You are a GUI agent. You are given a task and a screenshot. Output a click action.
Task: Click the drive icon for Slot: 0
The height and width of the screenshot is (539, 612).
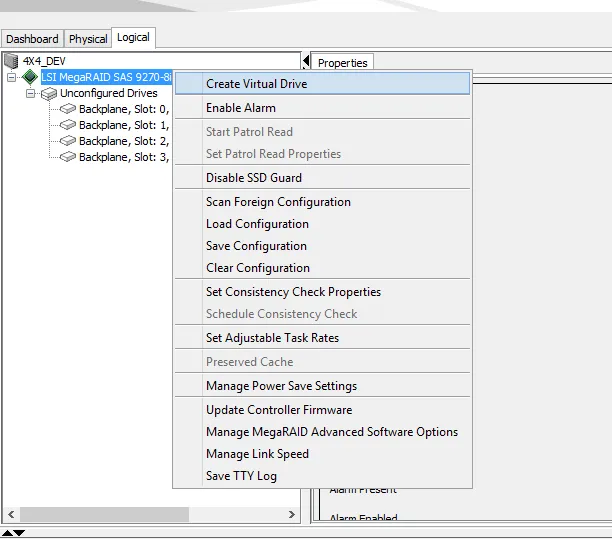pos(68,109)
